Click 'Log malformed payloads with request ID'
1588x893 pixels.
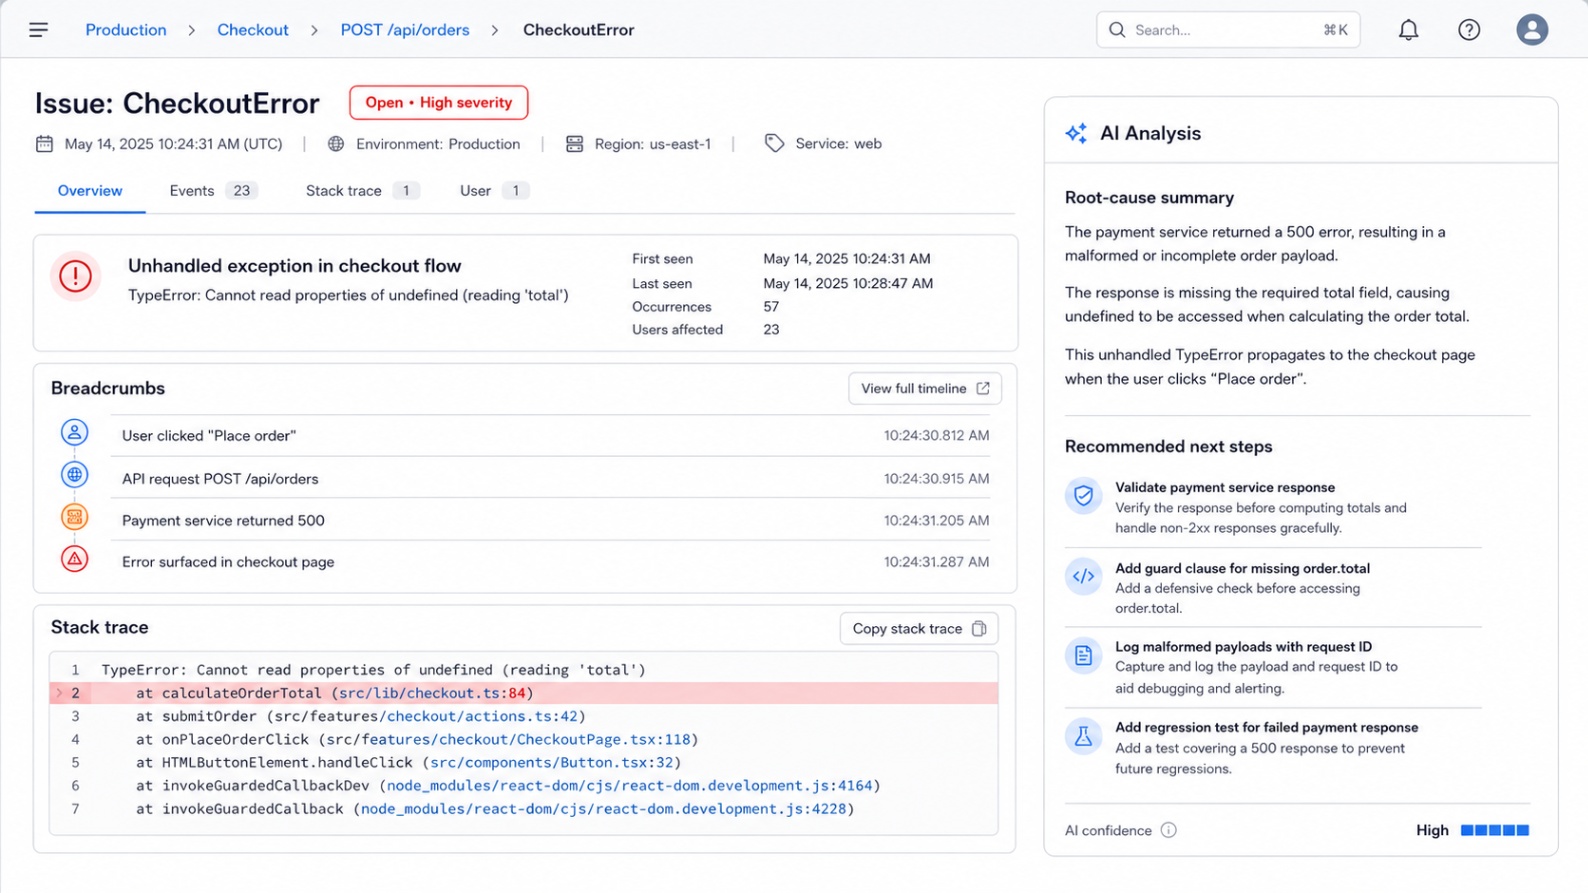point(1243,647)
